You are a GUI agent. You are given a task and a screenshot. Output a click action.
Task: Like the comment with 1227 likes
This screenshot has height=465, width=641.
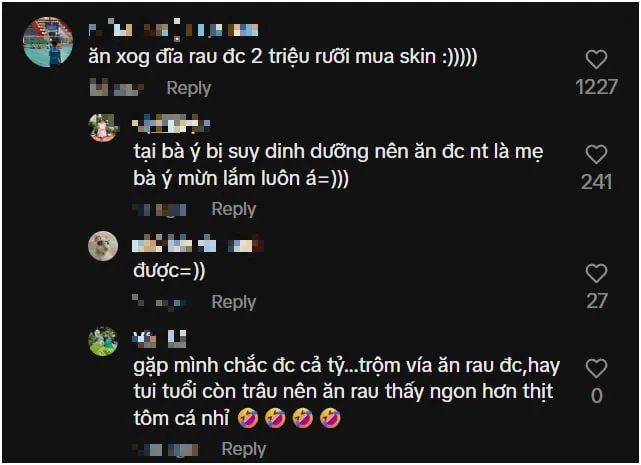(596, 59)
